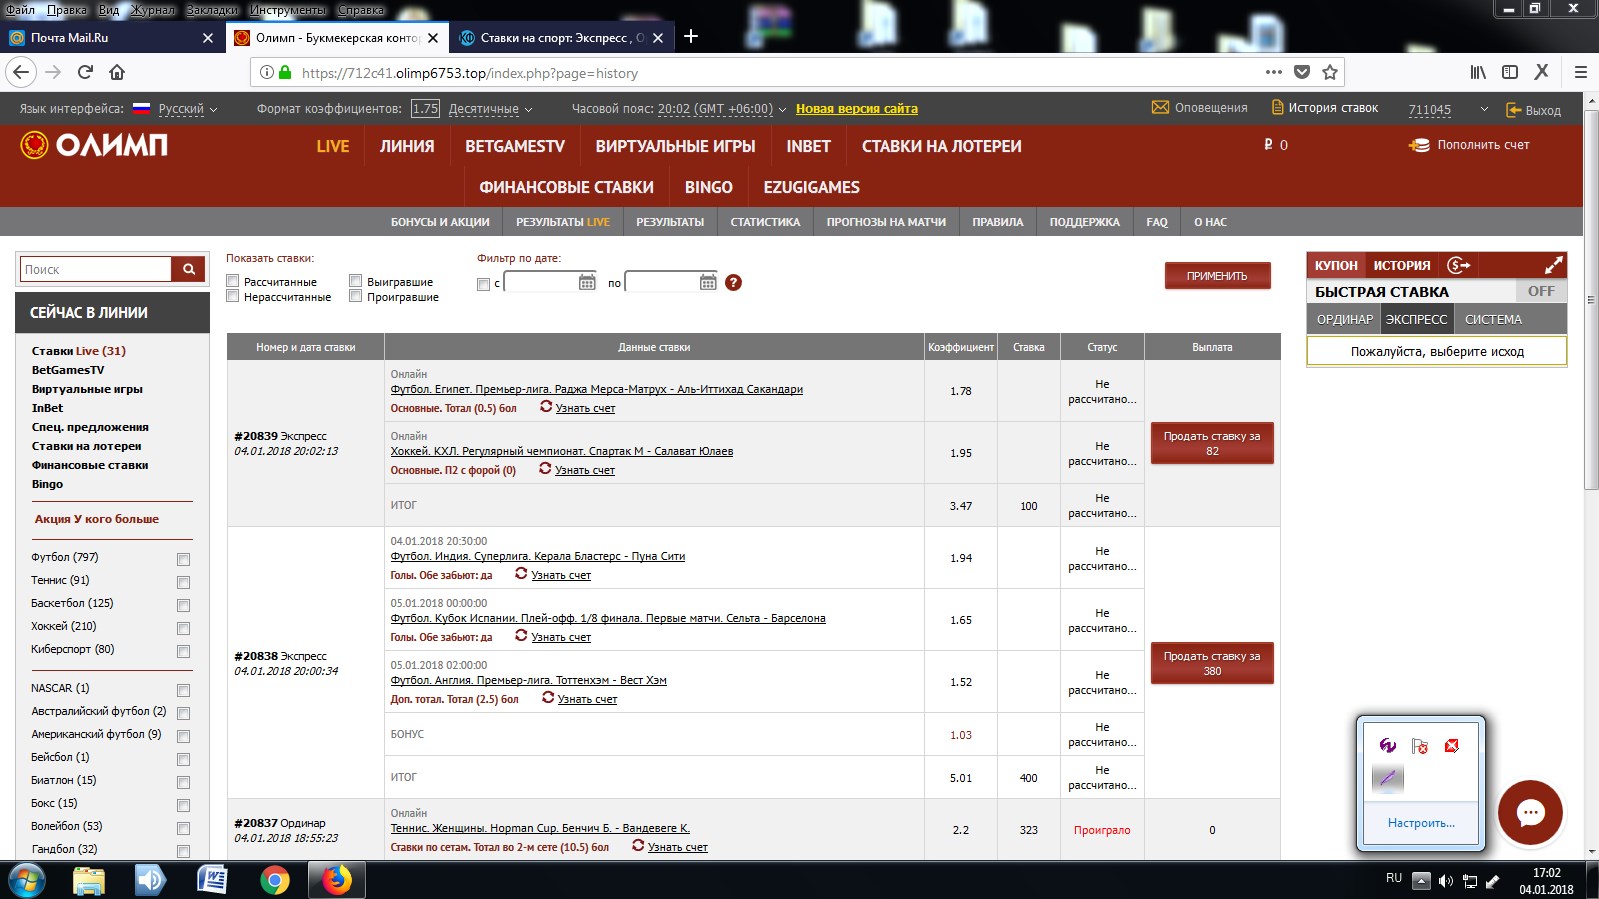Refresh score icon for Spartak M match
The image size is (1599, 899).
545,469
